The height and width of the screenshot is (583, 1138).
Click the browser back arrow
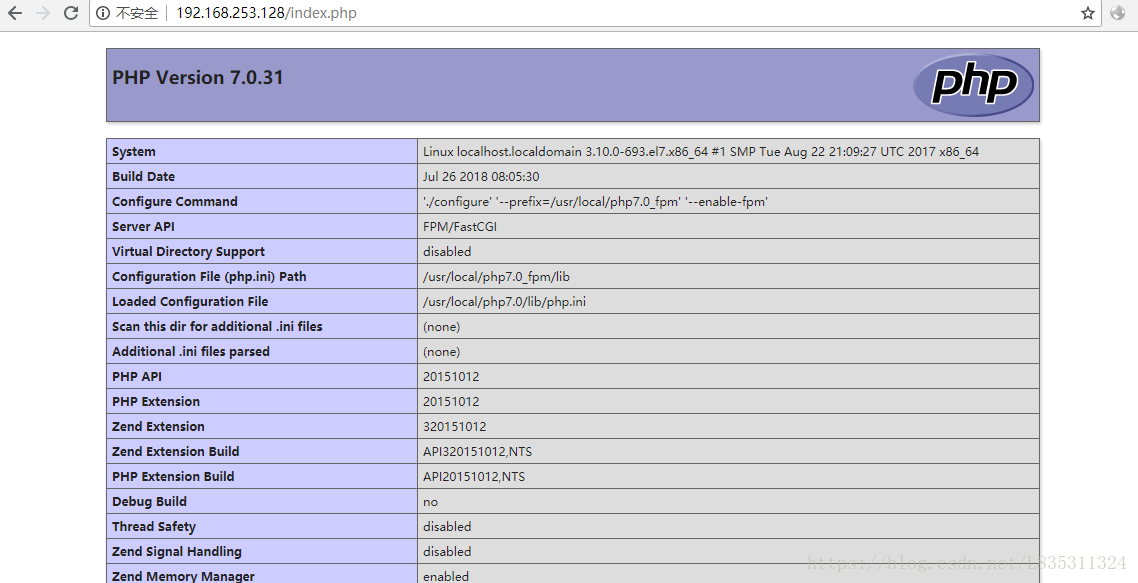coord(15,13)
